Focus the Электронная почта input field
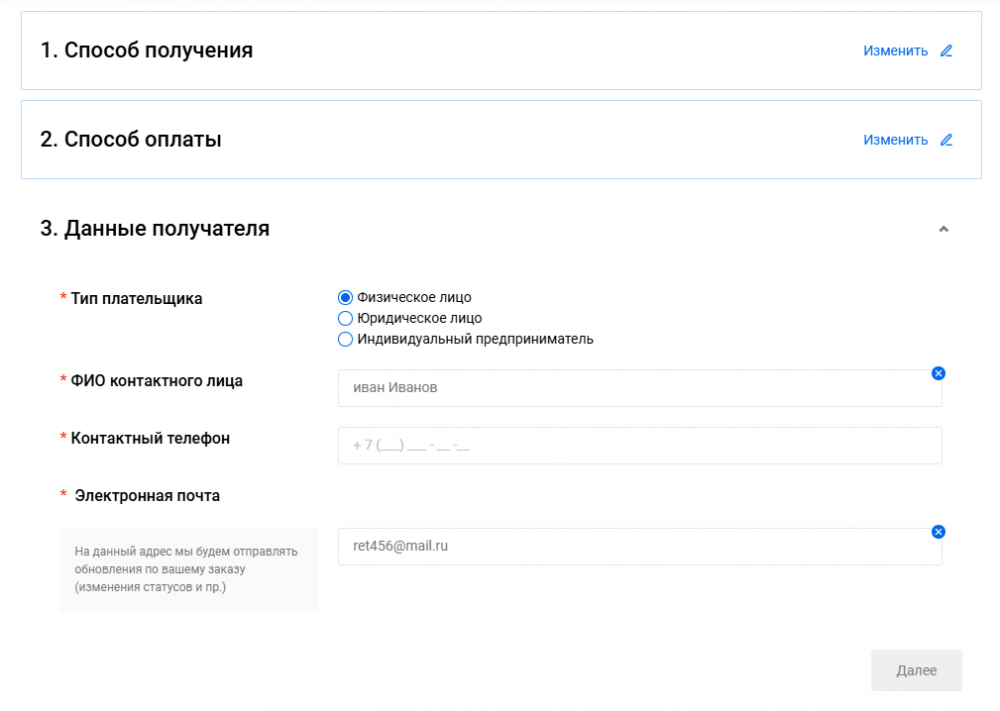 point(640,546)
